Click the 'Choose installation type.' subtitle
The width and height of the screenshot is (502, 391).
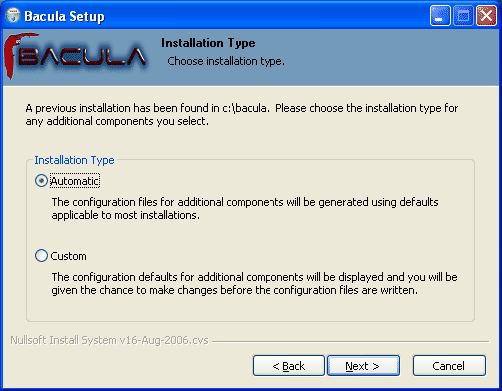point(226,61)
